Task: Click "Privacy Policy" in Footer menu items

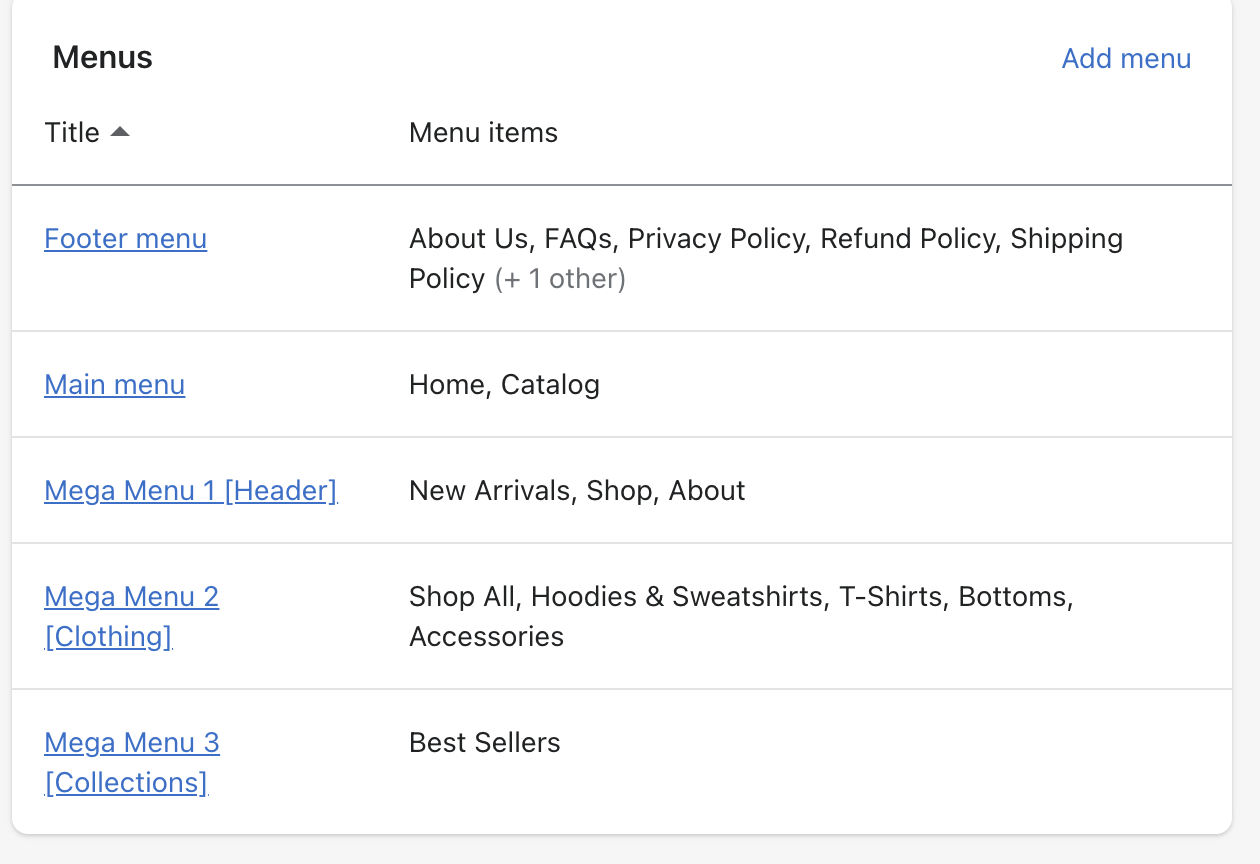Action: coord(716,239)
